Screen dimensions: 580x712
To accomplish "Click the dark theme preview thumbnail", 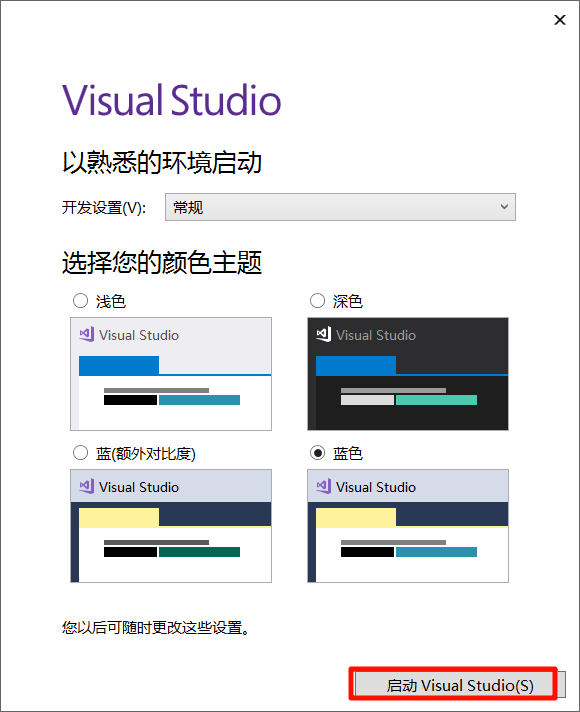I will [x=408, y=374].
